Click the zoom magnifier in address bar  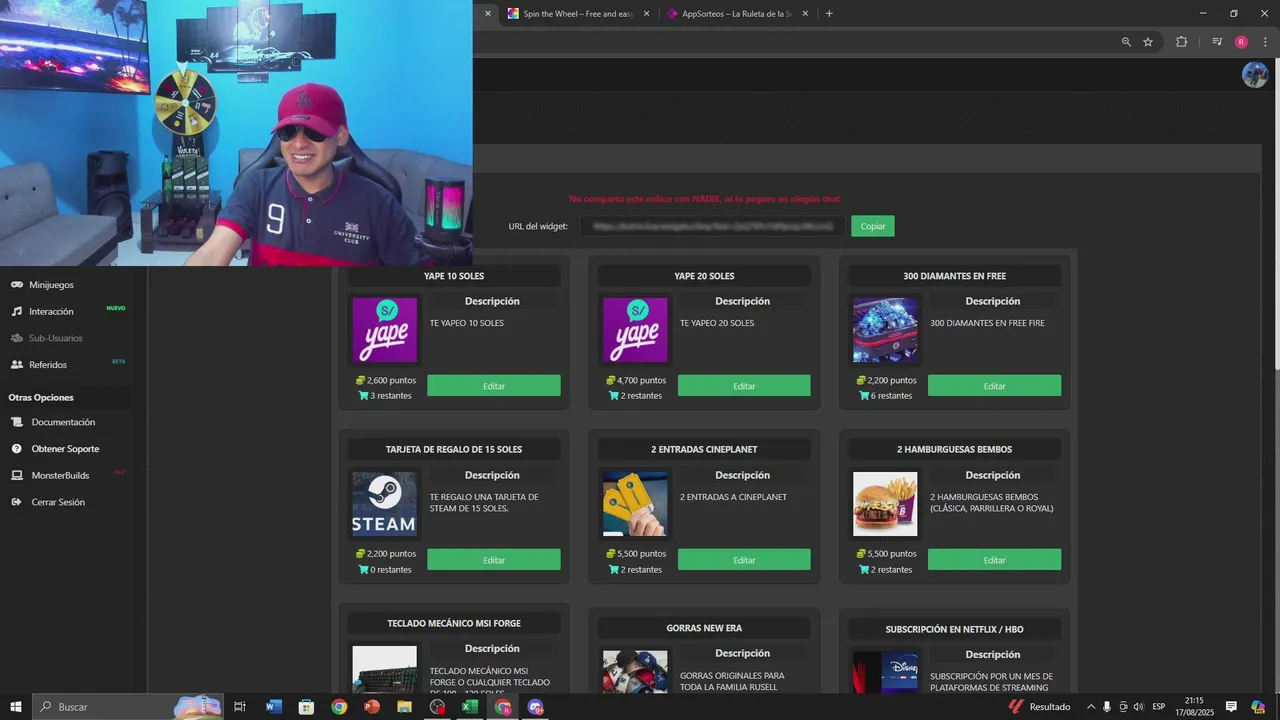pyautogui.click(x=1126, y=42)
